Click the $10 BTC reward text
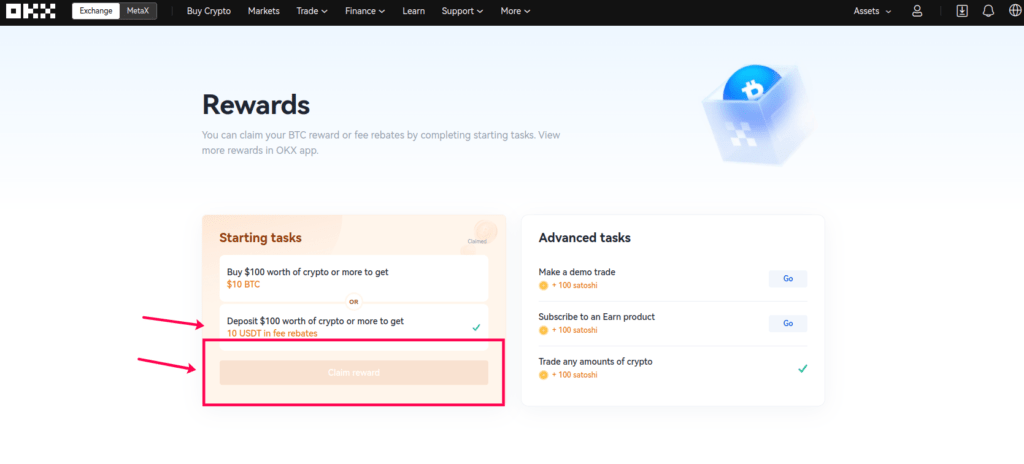Image resolution: width=1024 pixels, height=464 pixels. tap(242, 284)
